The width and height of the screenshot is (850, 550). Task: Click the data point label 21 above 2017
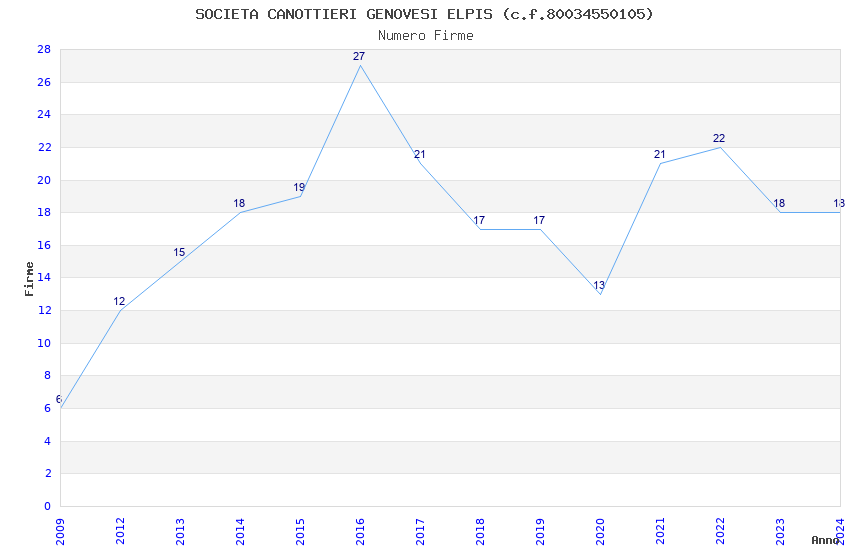(x=420, y=154)
